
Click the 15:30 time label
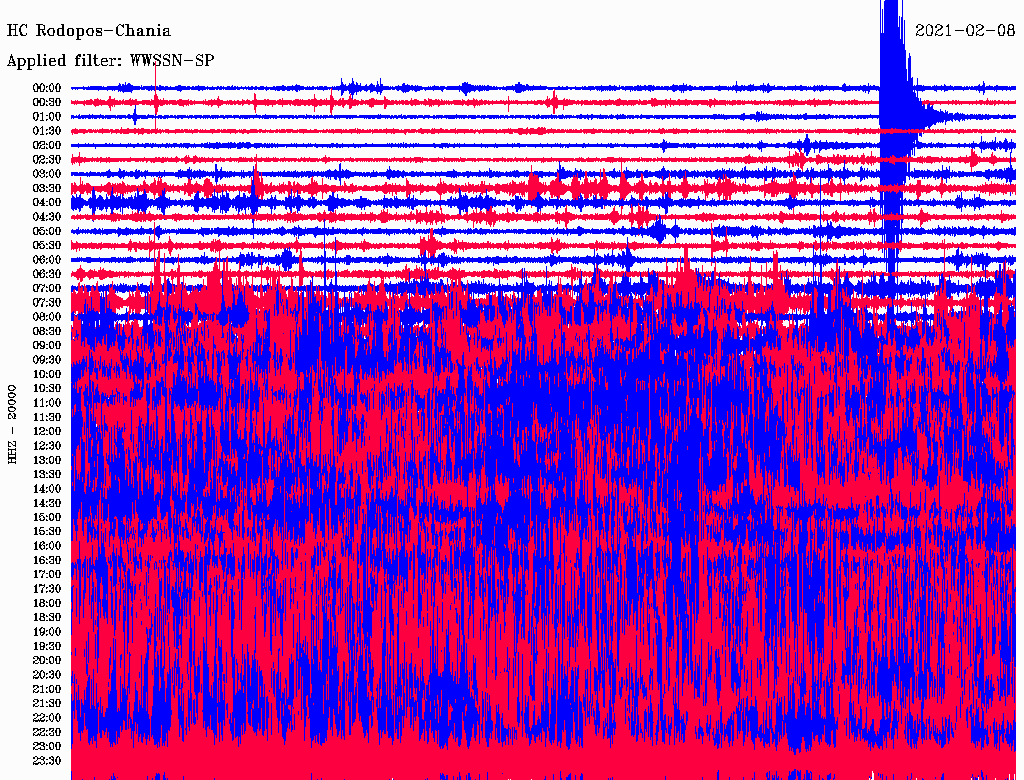(x=47, y=532)
